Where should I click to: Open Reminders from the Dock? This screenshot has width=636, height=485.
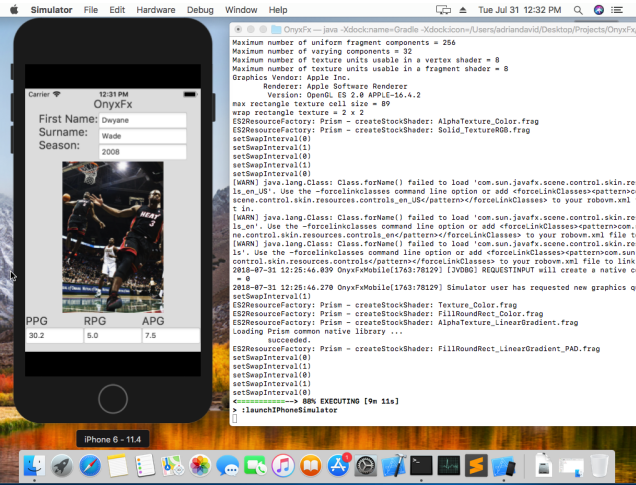coord(145,466)
